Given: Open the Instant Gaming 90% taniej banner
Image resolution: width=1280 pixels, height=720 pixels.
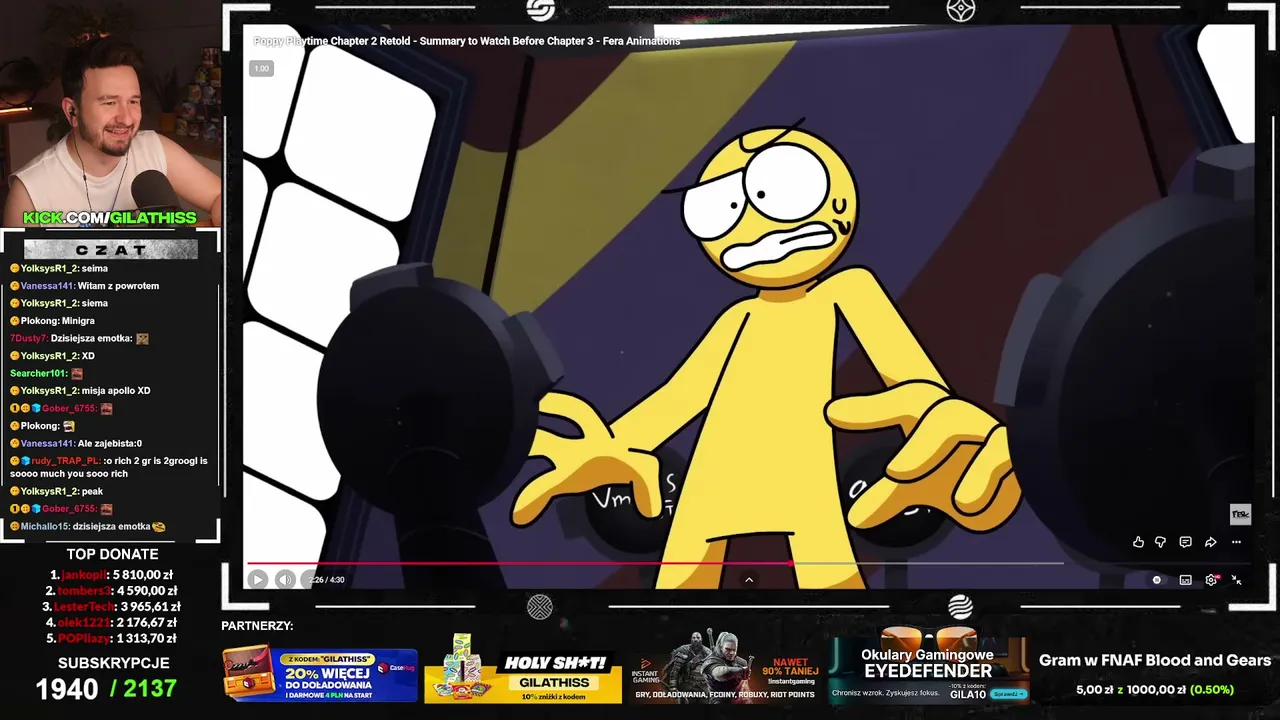Looking at the screenshot, I should (724, 669).
